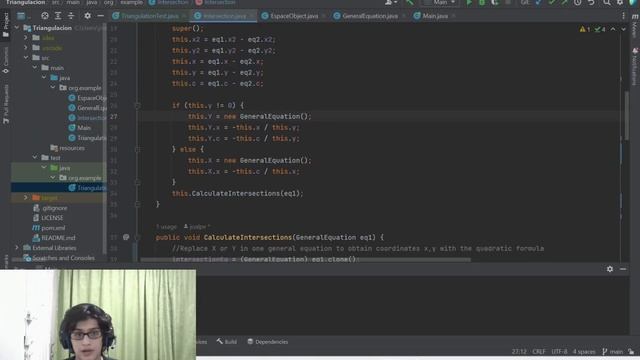Open GeneralEquation class in project tree
The width and height of the screenshot is (640, 360).
(x=88, y=108)
